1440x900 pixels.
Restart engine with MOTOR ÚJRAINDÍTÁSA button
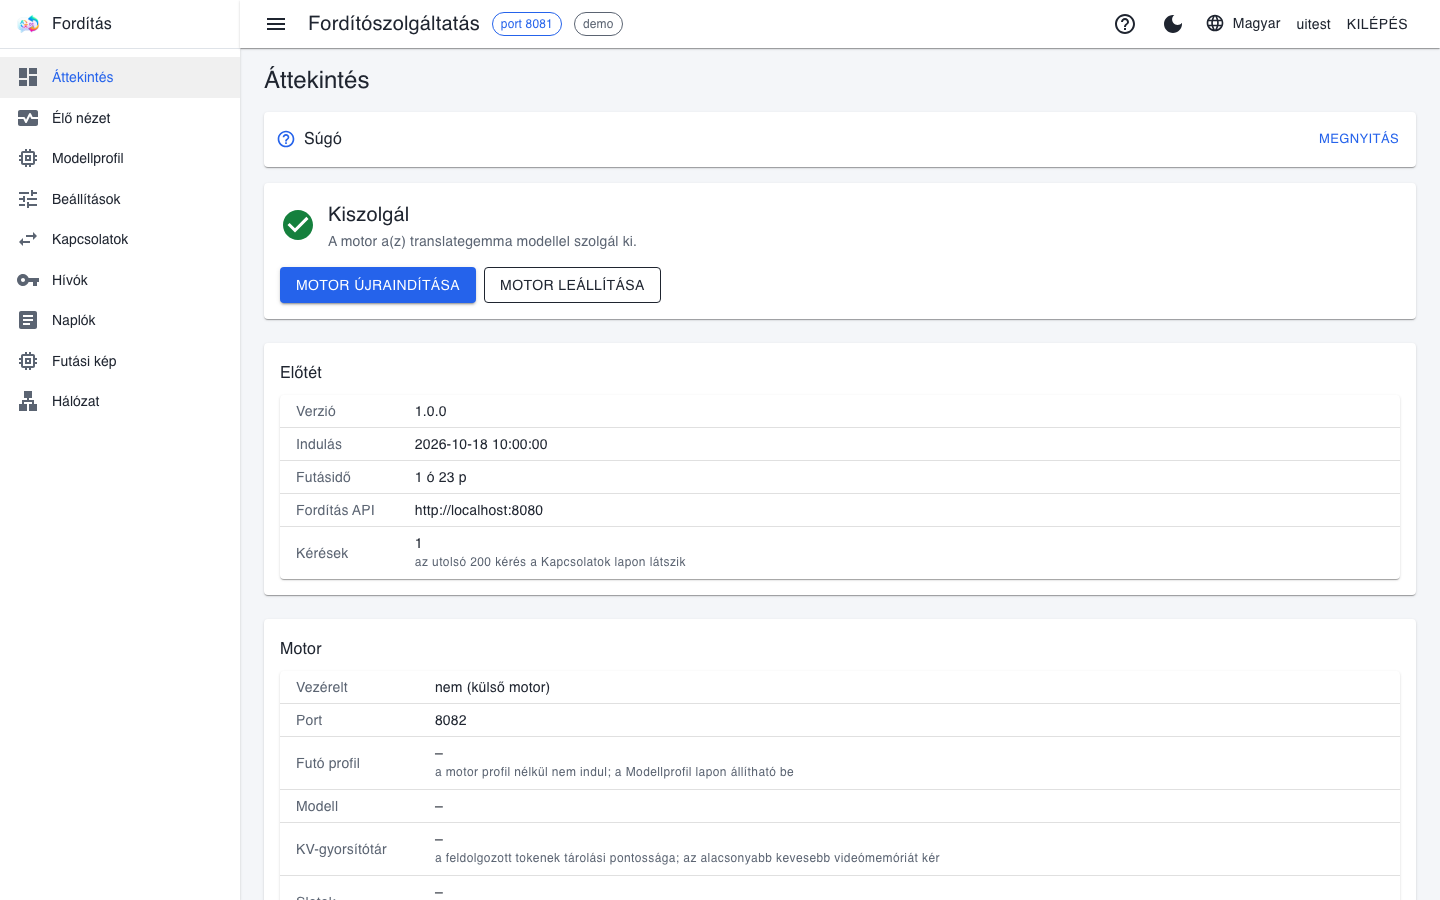[x=378, y=285]
